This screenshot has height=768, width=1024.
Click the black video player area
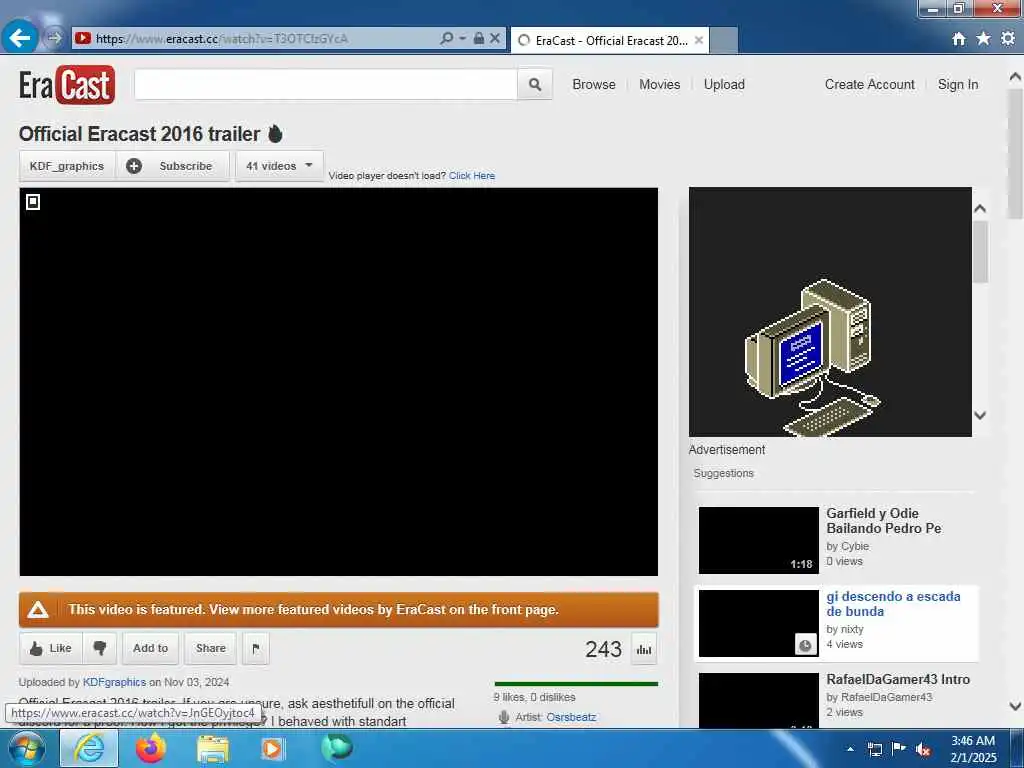(338, 381)
